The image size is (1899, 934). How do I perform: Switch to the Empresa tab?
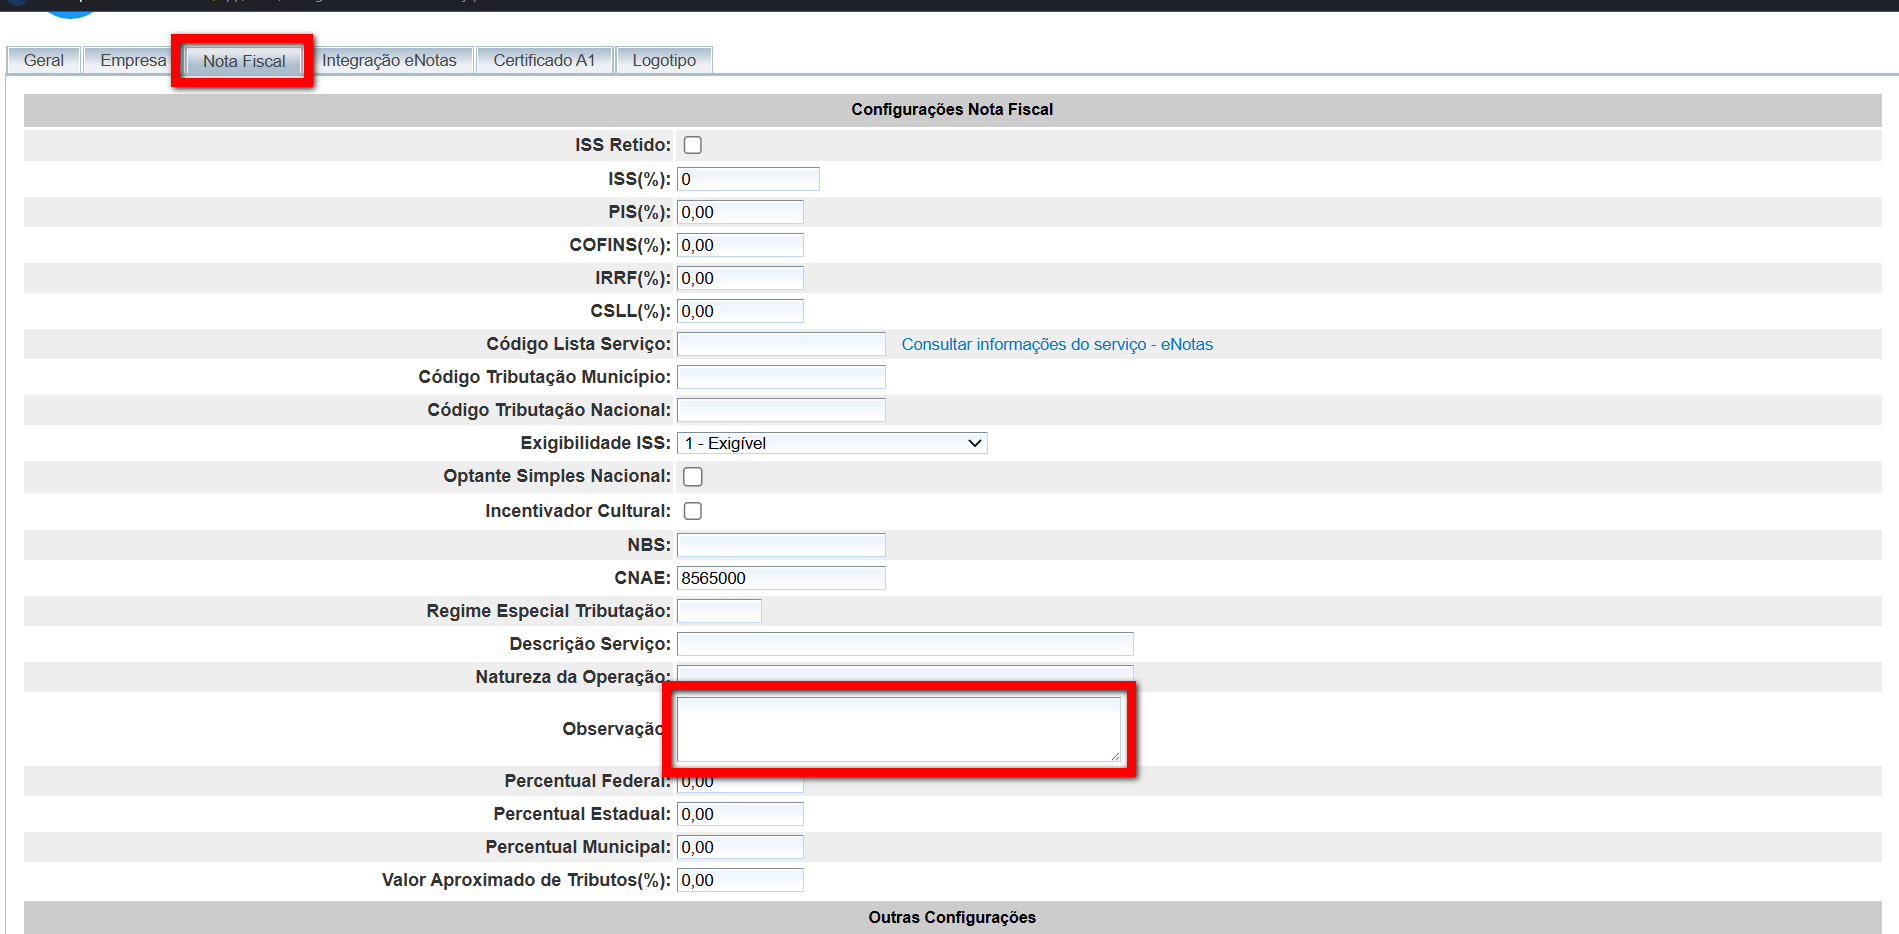click(x=132, y=60)
